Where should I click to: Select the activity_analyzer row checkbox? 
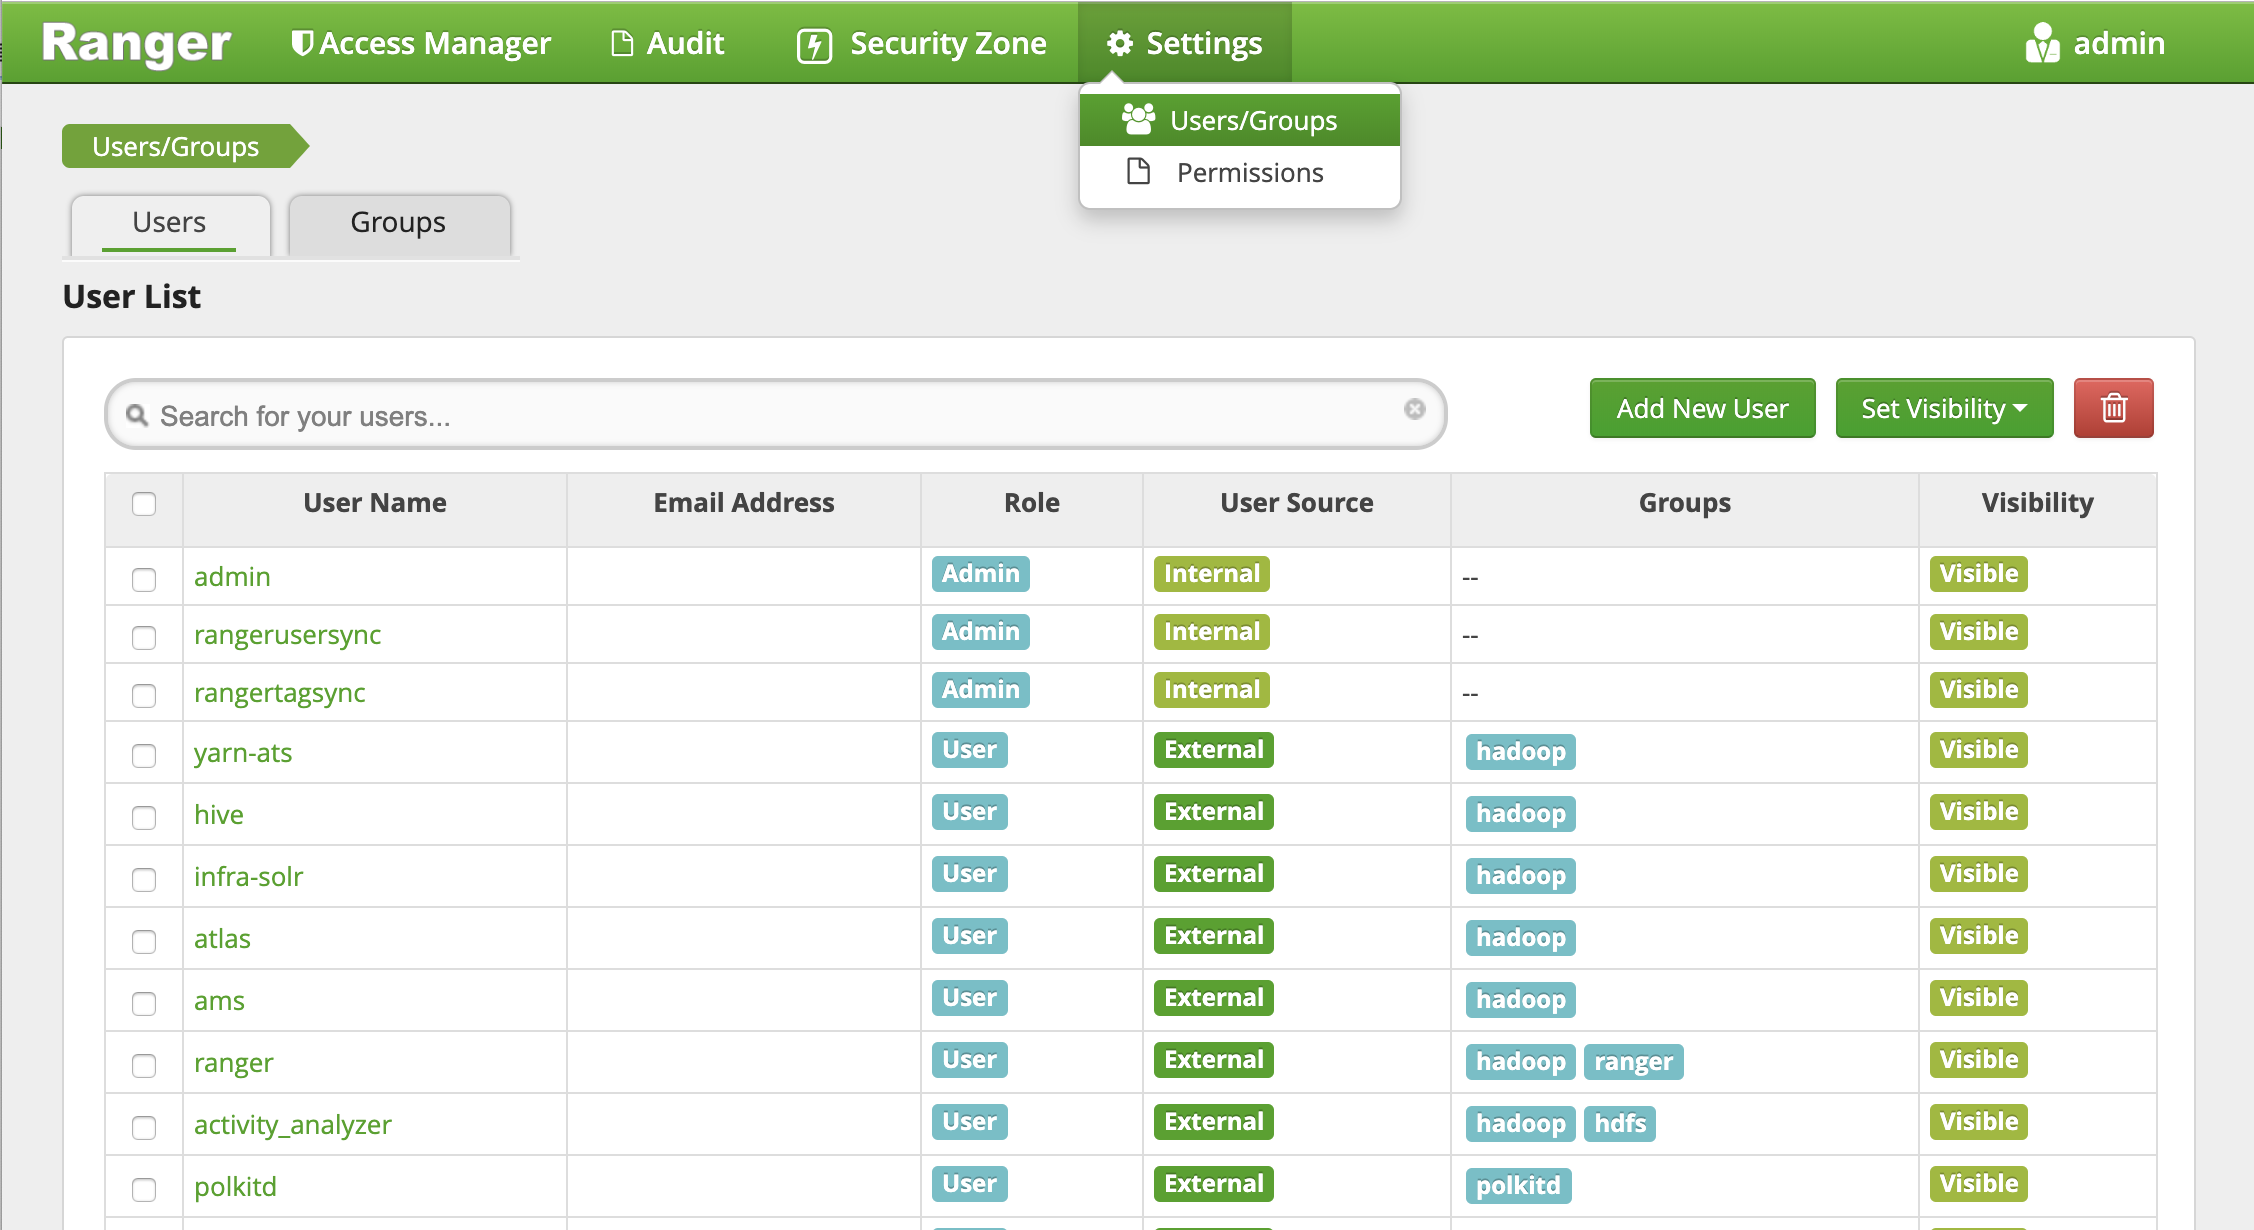[x=144, y=1127]
